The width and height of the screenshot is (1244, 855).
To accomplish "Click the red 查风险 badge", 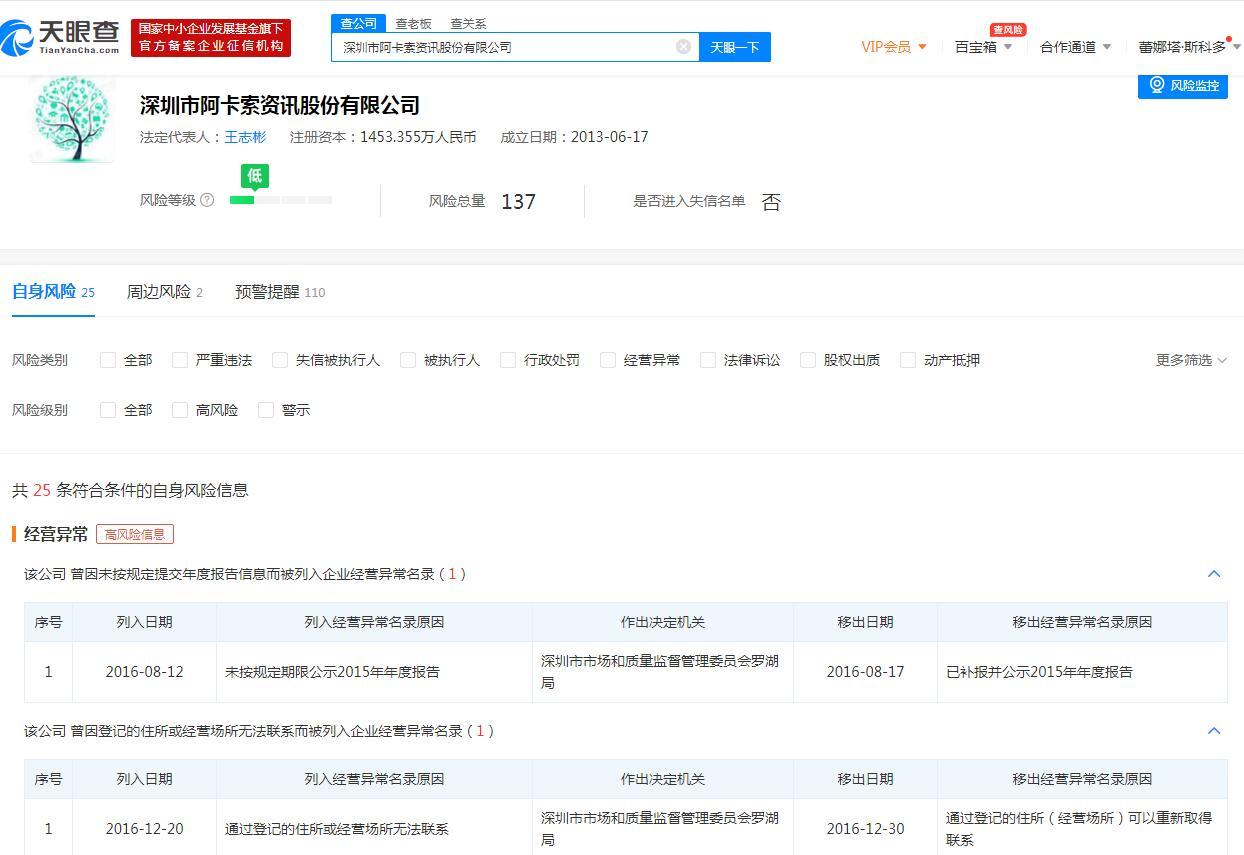I will (1007, 30).
